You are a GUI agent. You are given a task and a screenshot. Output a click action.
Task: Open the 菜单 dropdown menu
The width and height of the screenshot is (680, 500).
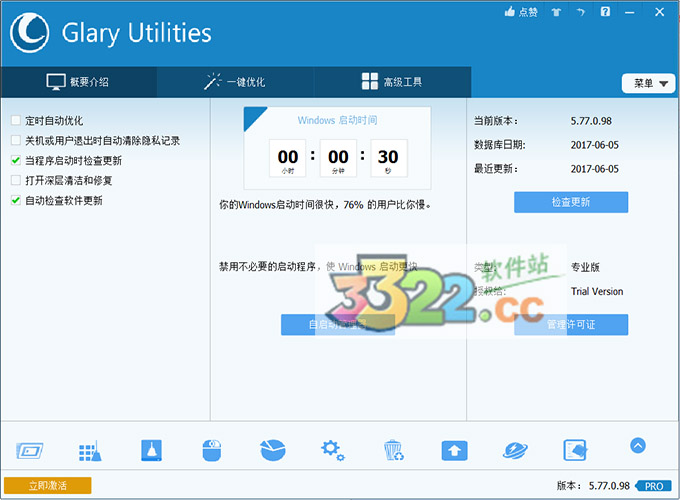tap(648, 83)
